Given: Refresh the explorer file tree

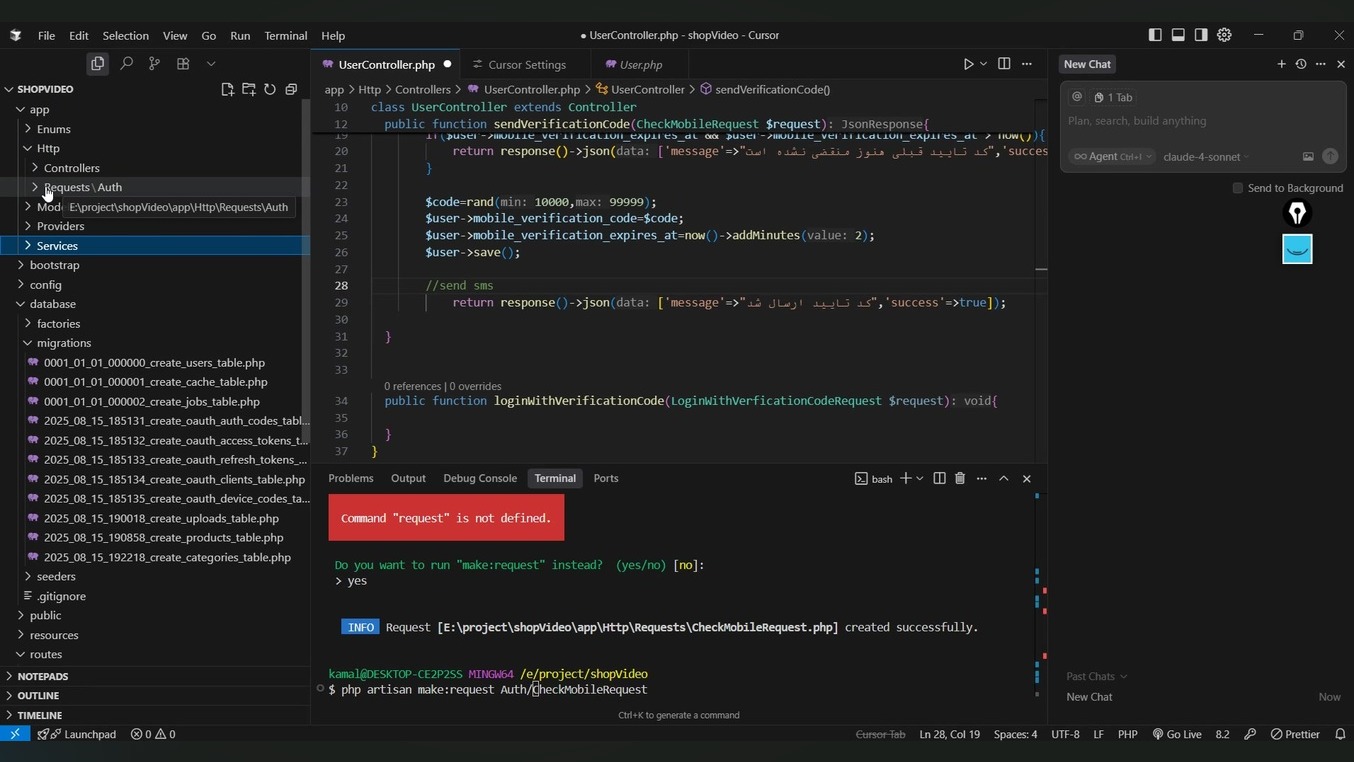Looking at the screenshot, I should click(x=270, y=89).
